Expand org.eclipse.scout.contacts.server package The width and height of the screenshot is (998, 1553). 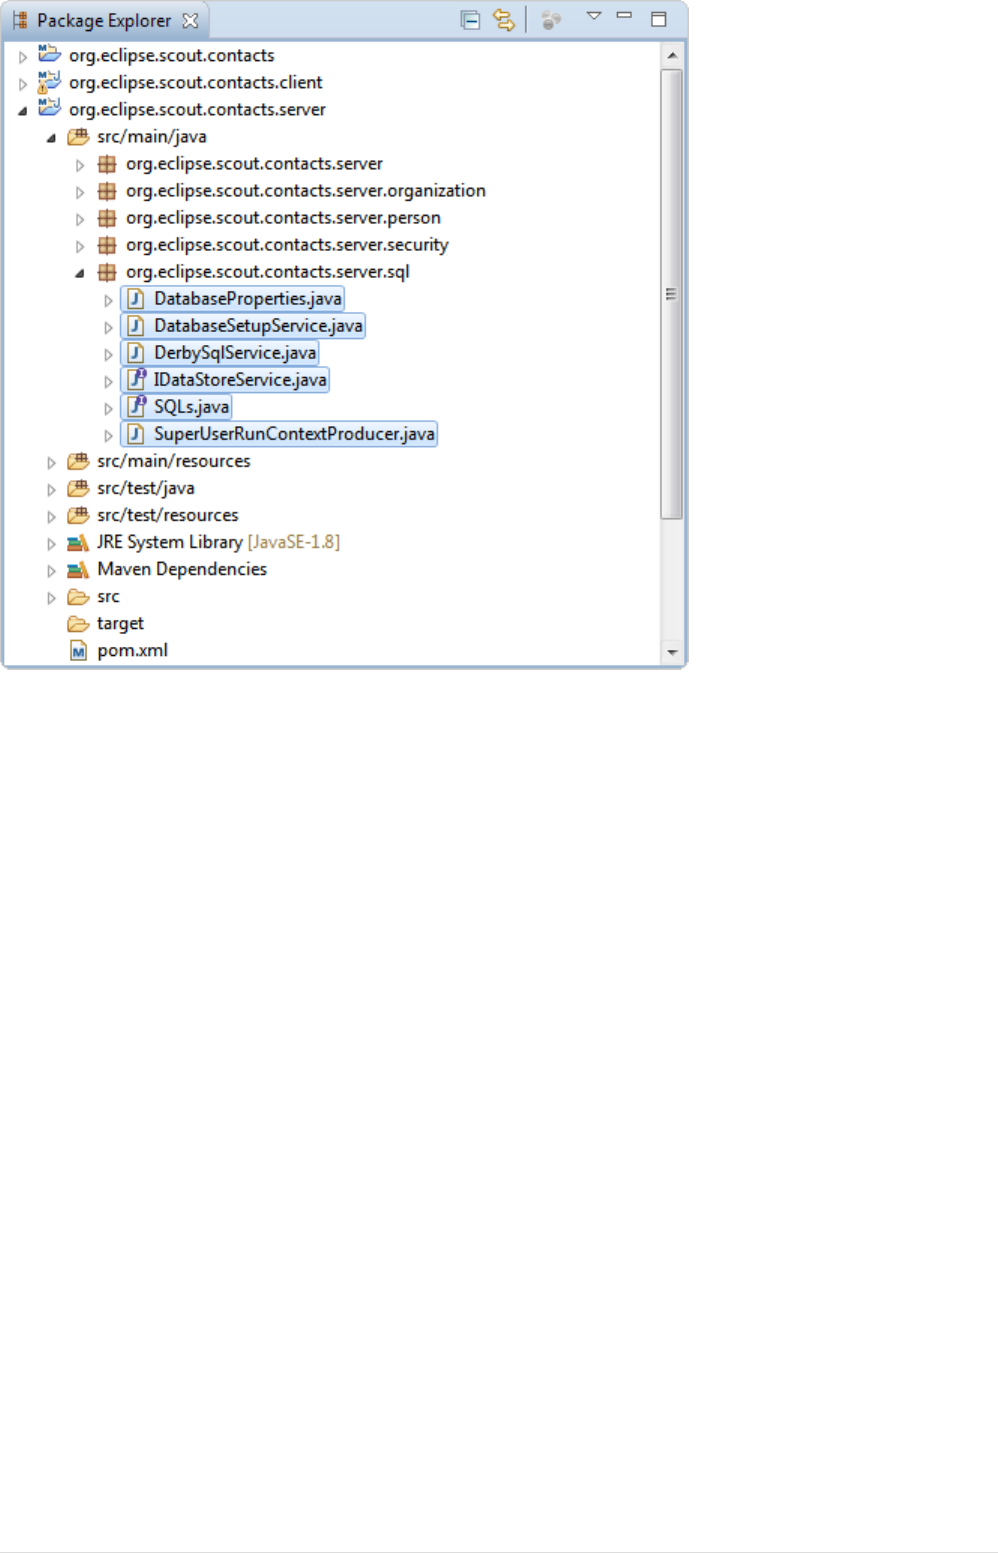(x=80, y=165)
